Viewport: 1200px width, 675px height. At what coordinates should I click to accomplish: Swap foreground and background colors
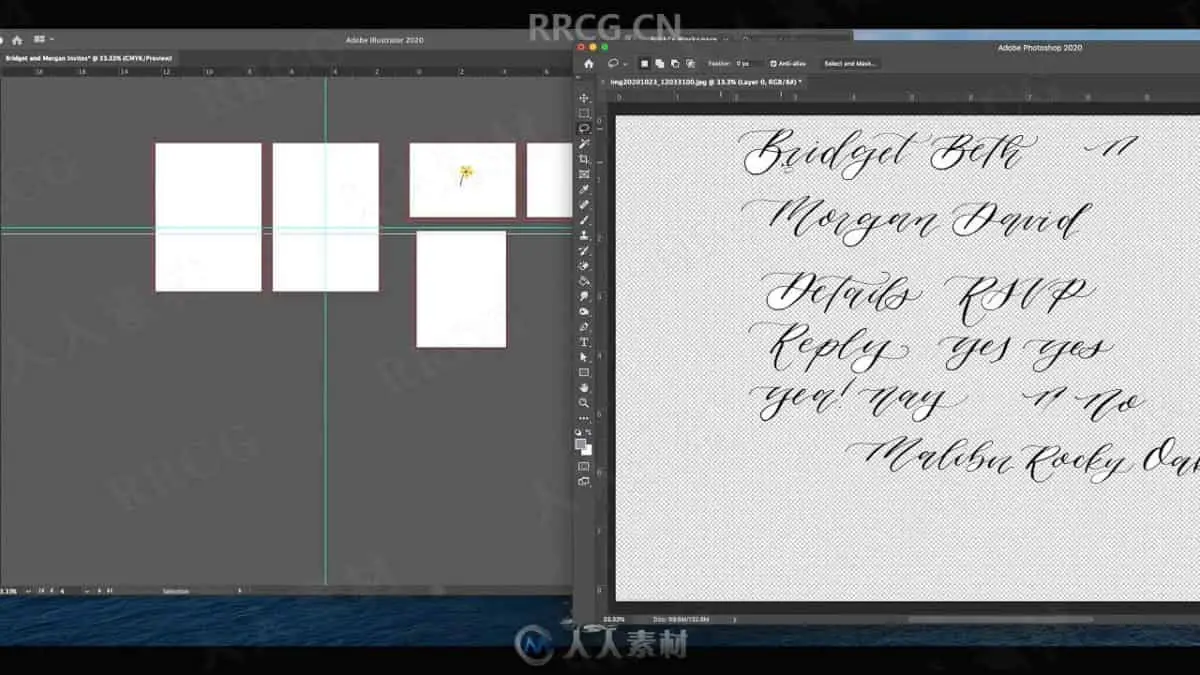click(x=590, y=432)
